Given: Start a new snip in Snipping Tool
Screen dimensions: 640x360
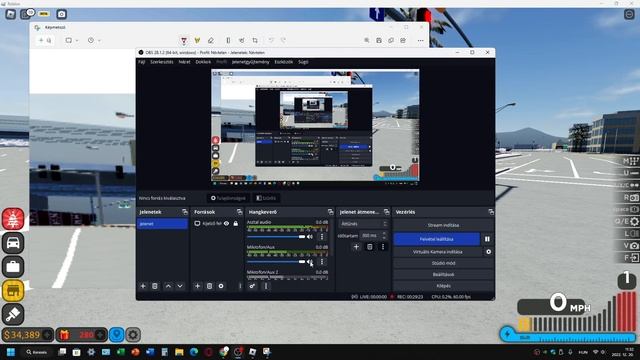Looking at the screenshot, I should pos(45,40).
